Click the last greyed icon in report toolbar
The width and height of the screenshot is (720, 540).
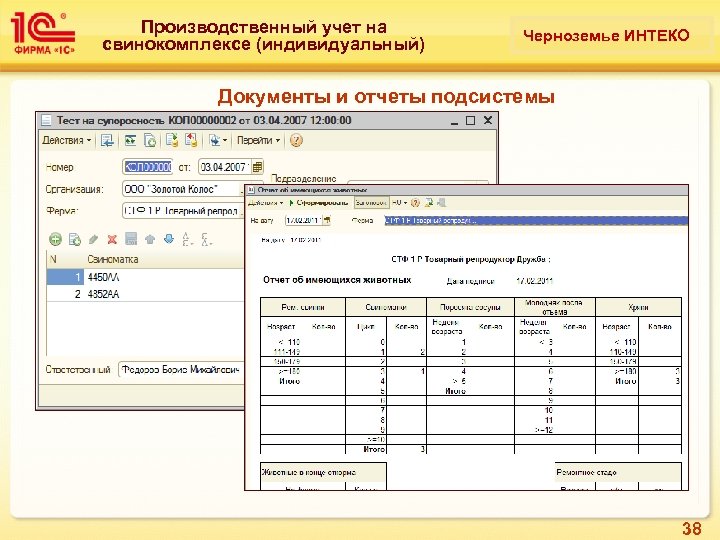click(442, 202)
